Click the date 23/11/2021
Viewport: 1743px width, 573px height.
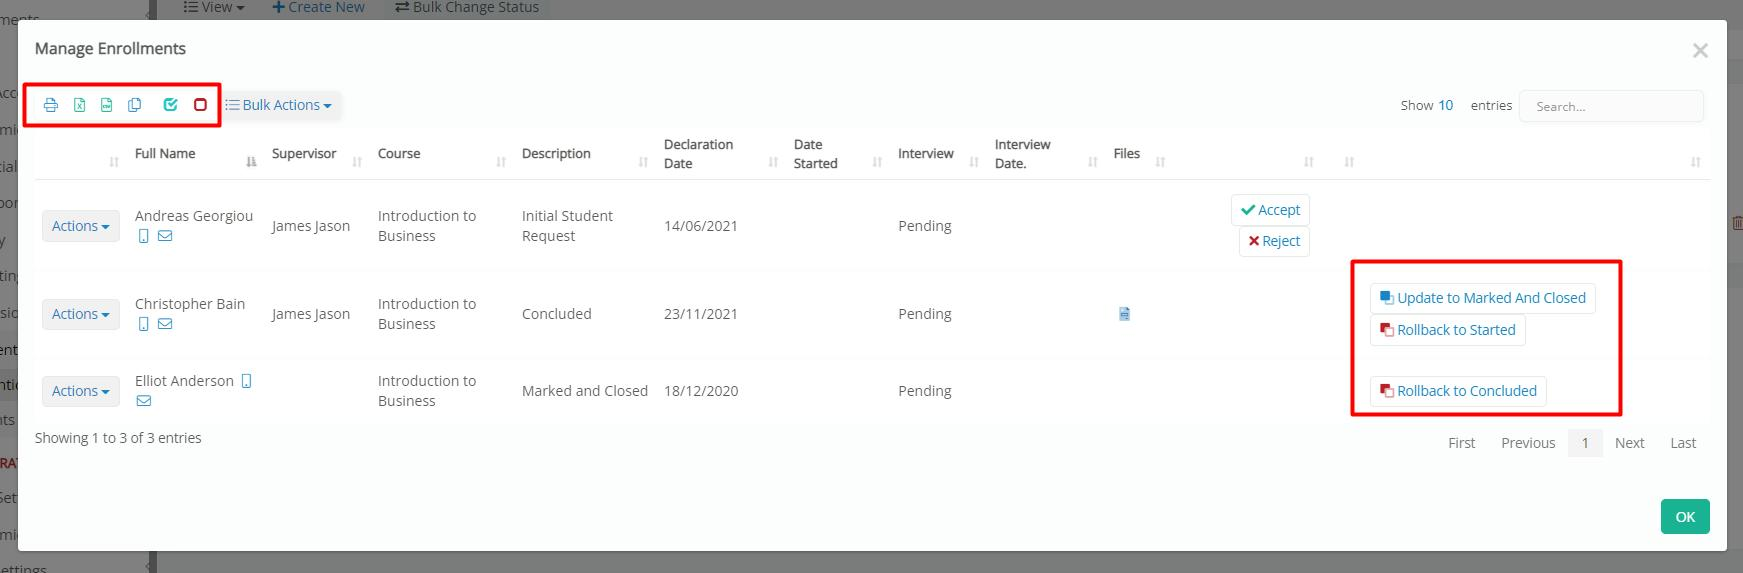(701, 314)
